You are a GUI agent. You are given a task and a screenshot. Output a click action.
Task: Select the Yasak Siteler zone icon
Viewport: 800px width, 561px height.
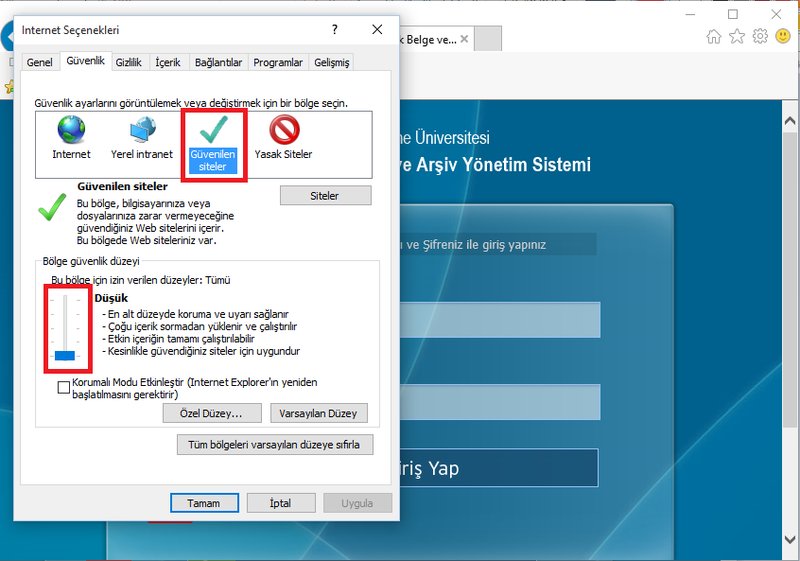pyautogui.click(x=283, y=130)
